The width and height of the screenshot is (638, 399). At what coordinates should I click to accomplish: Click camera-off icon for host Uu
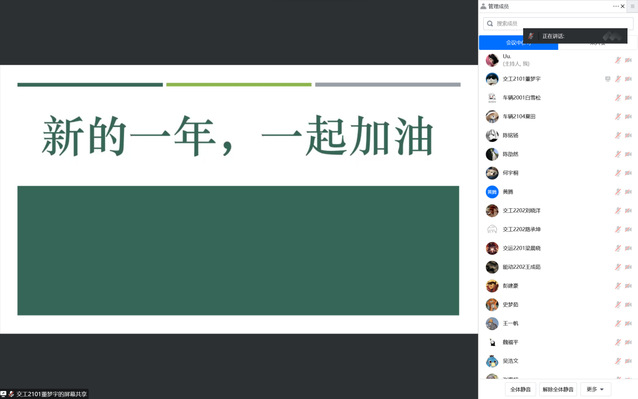[628, 60]
